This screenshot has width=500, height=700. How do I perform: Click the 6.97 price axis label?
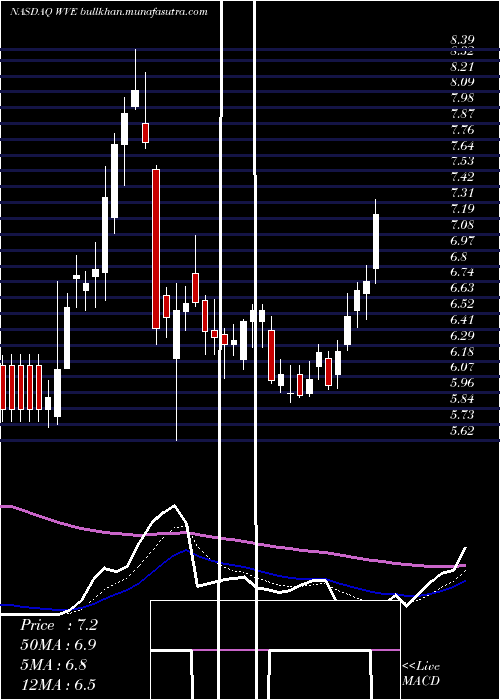[462, 241]
